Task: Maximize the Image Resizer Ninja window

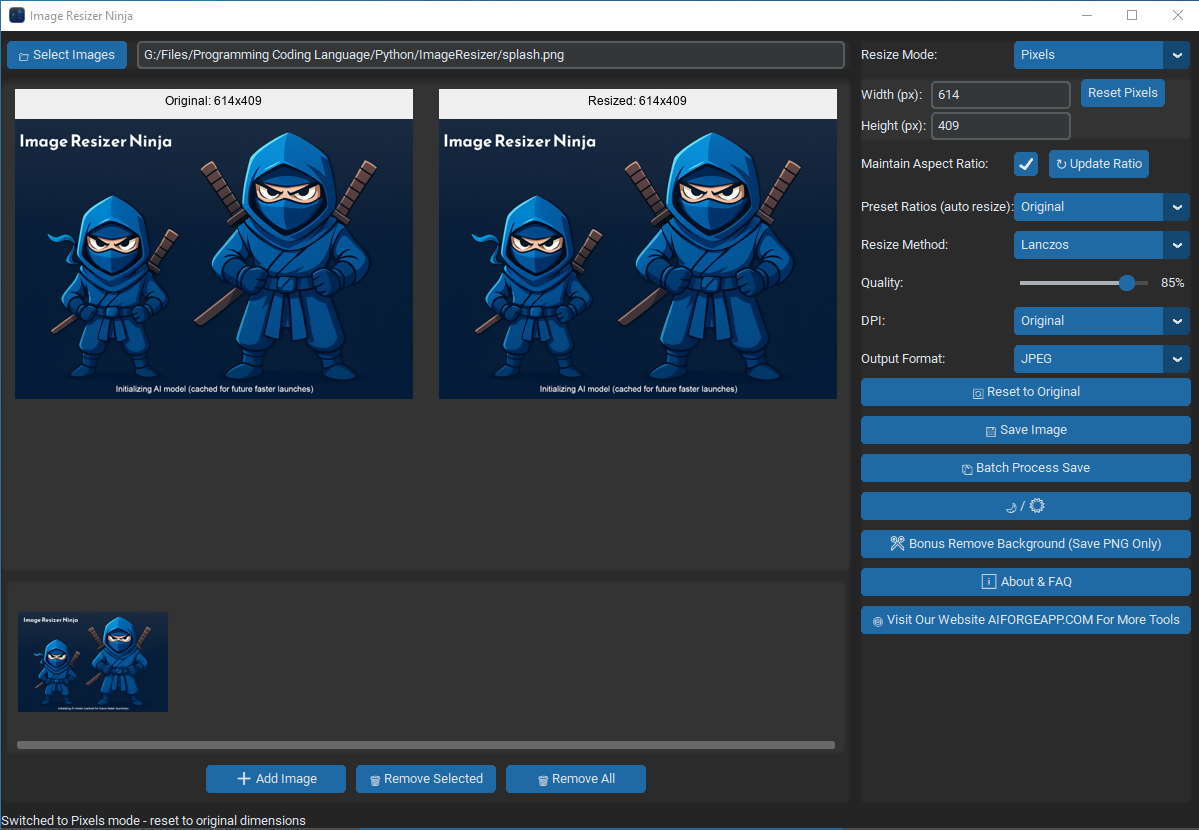Action: pyautogui.click(x=1132, y=15)
